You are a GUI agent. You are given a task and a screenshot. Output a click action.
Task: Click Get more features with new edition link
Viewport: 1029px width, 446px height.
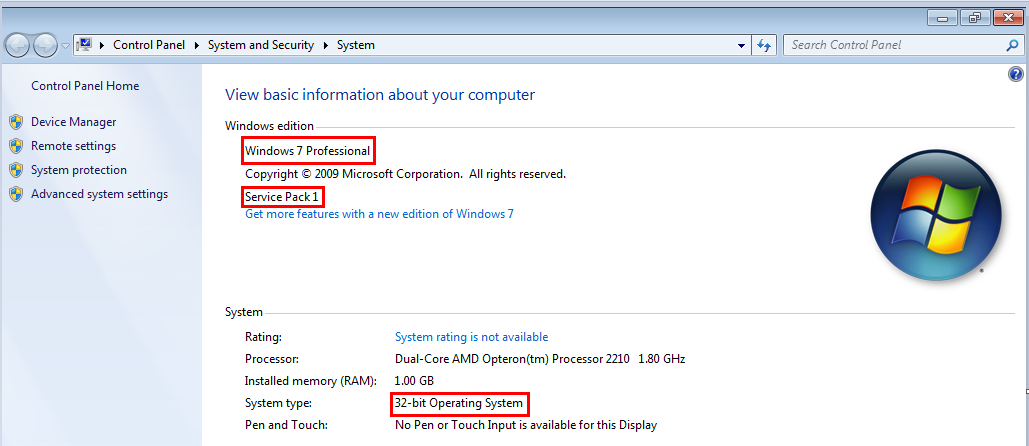[379, 214]
